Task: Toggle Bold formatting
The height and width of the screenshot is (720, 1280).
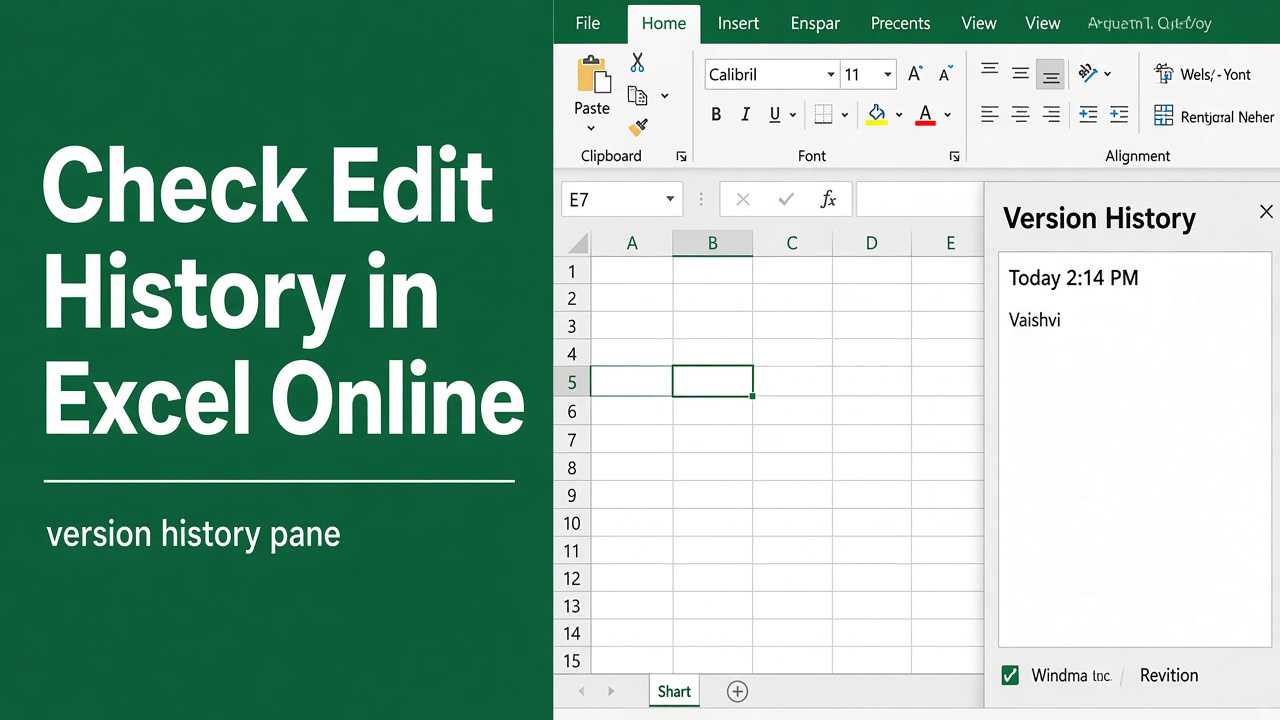Action: [x=716, y=115]
